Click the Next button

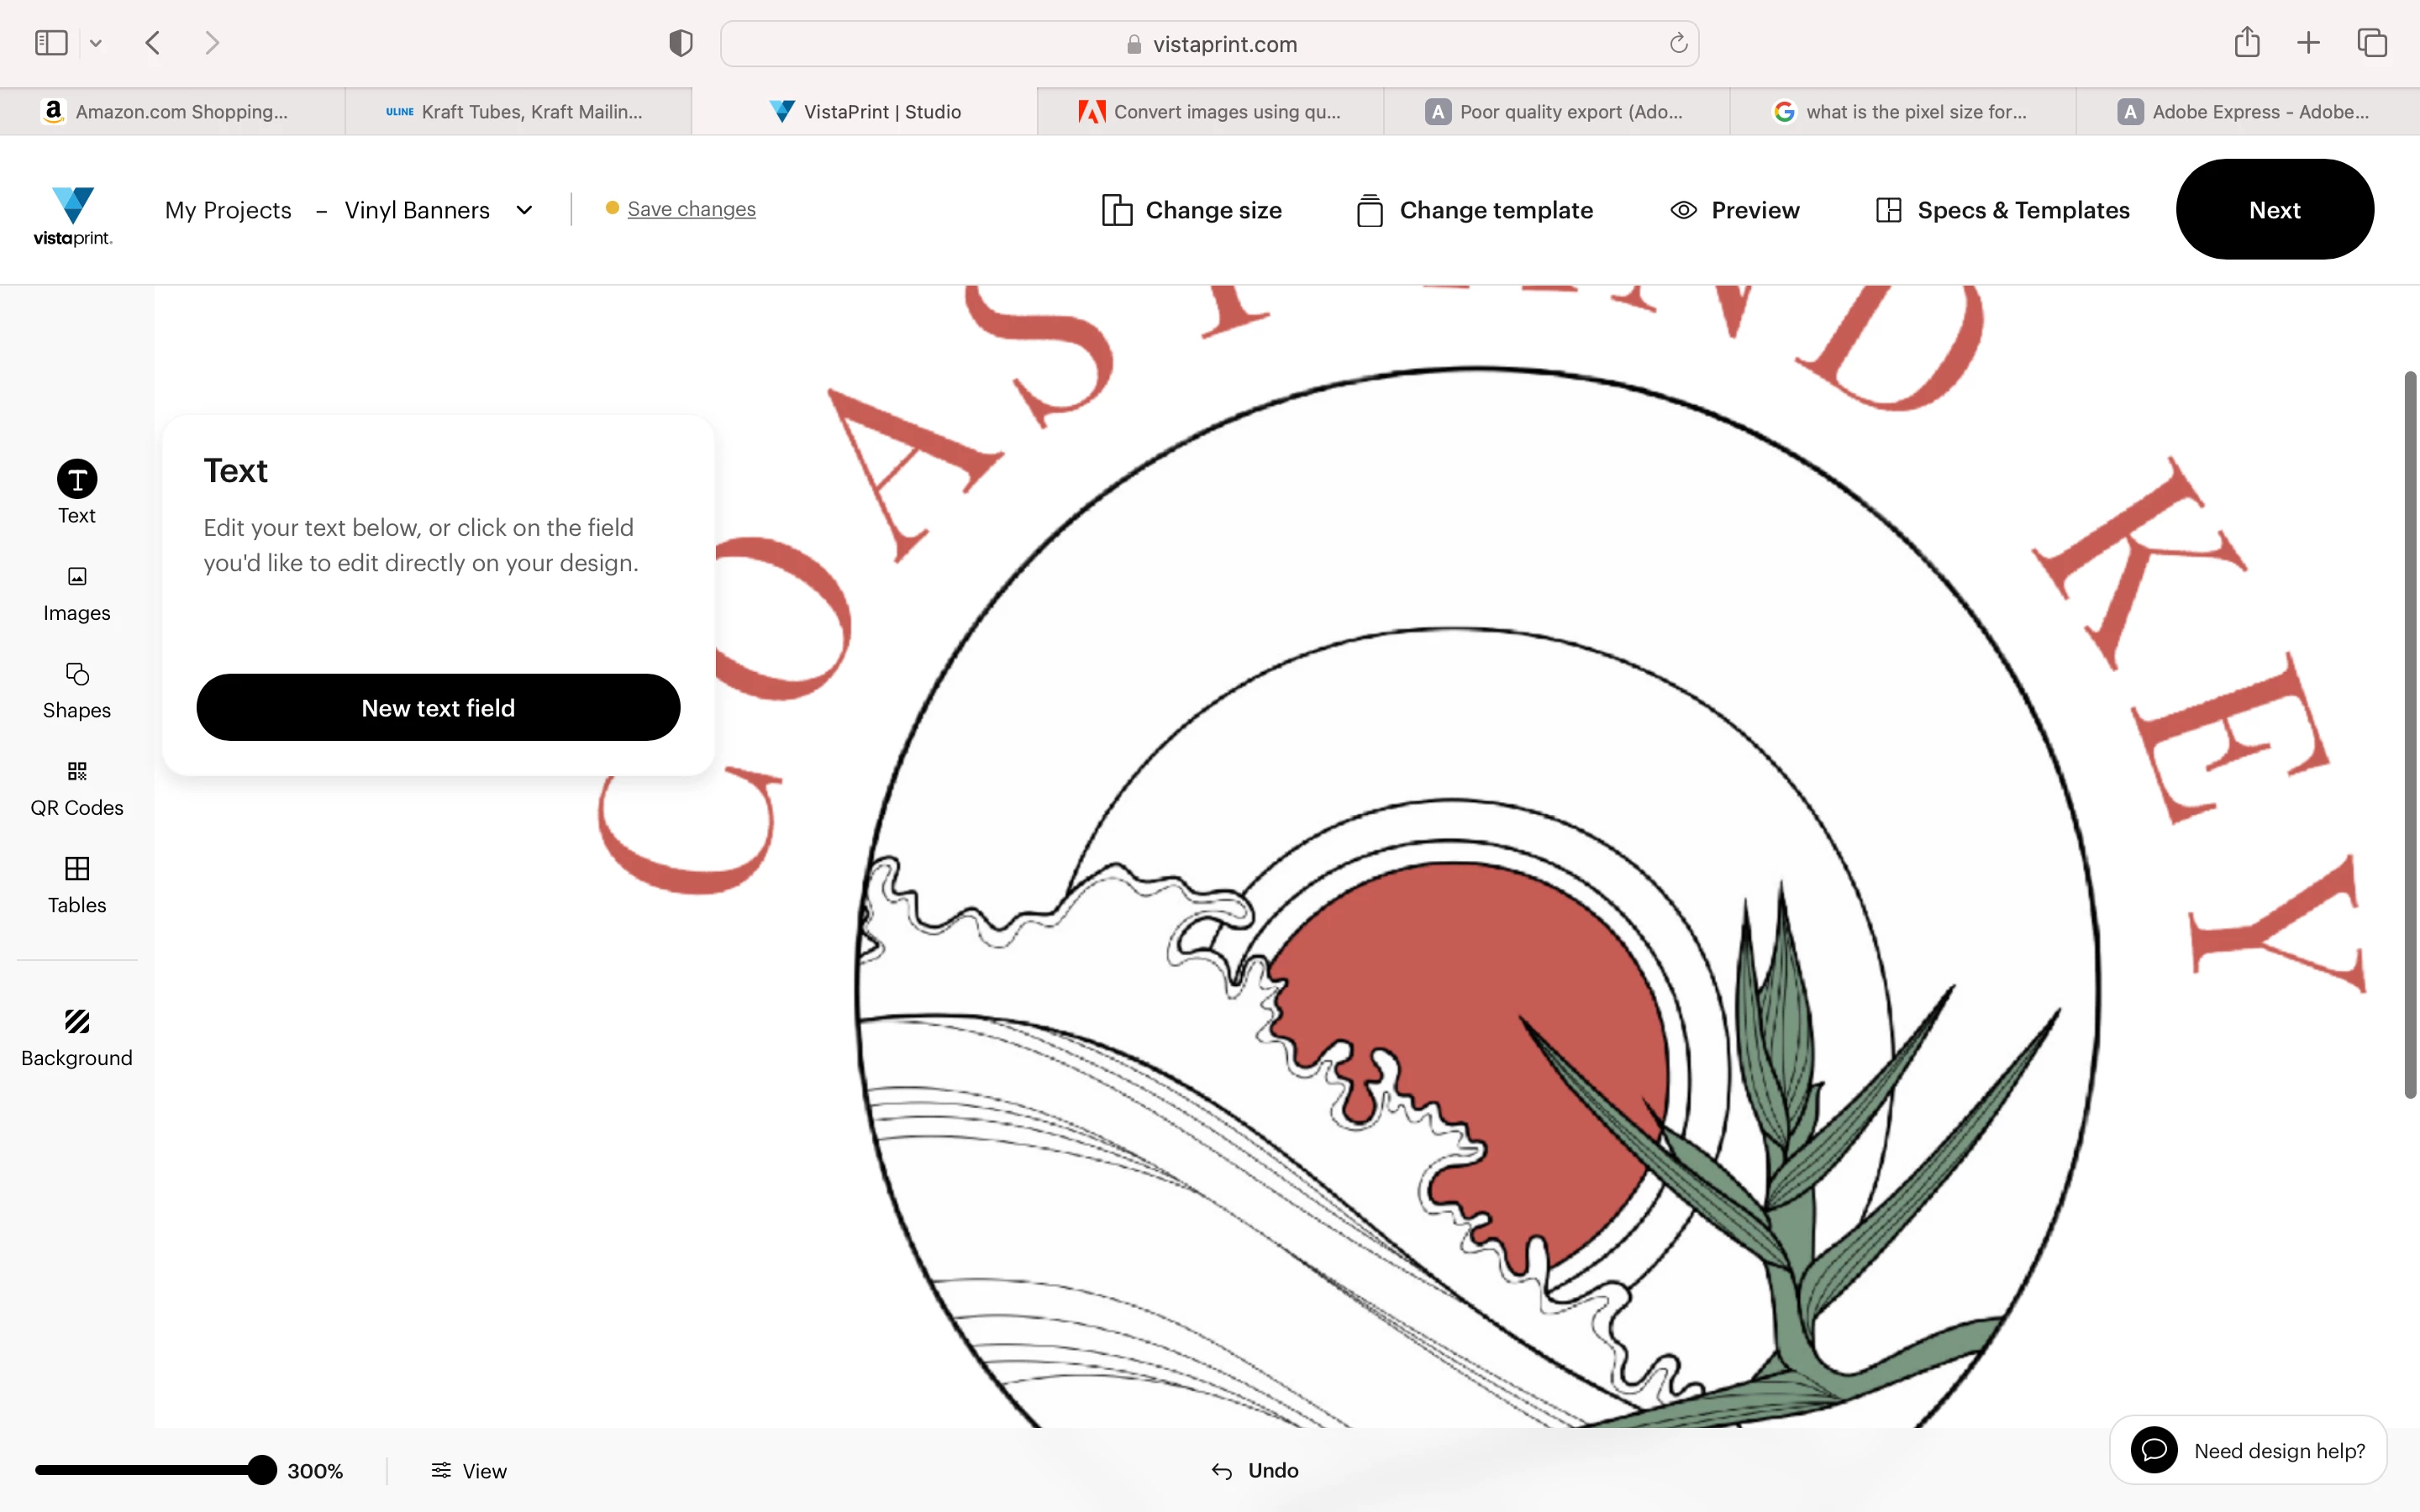click(2274, 209)
